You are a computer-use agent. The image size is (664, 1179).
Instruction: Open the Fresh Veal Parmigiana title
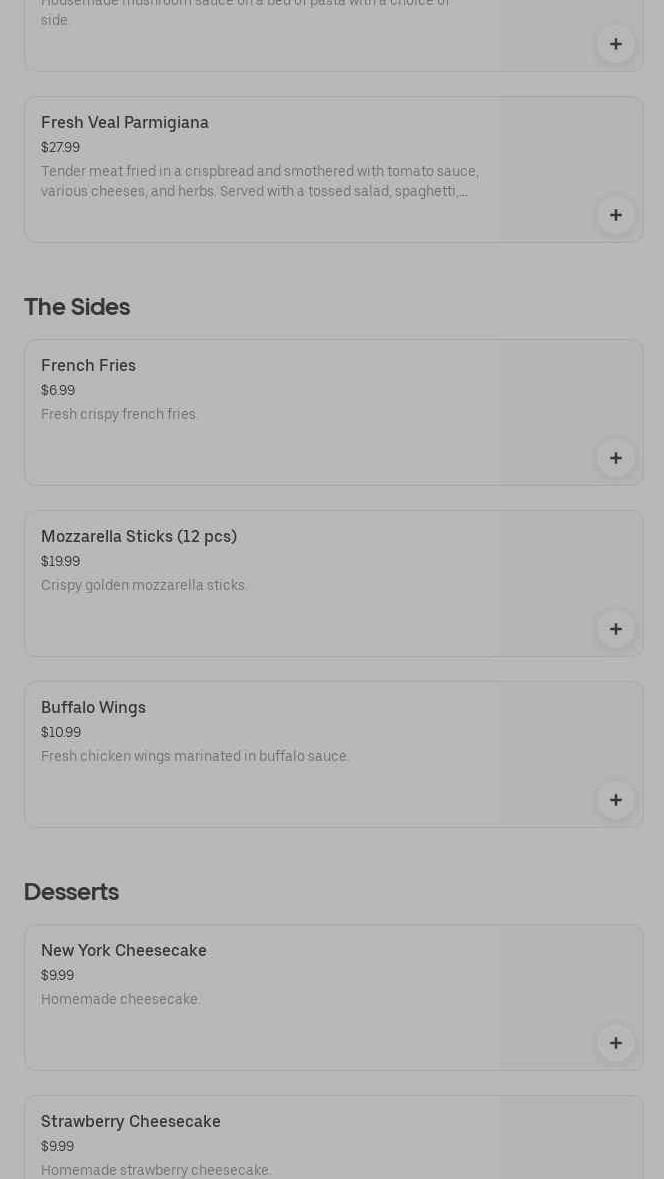tap(125, 123)
